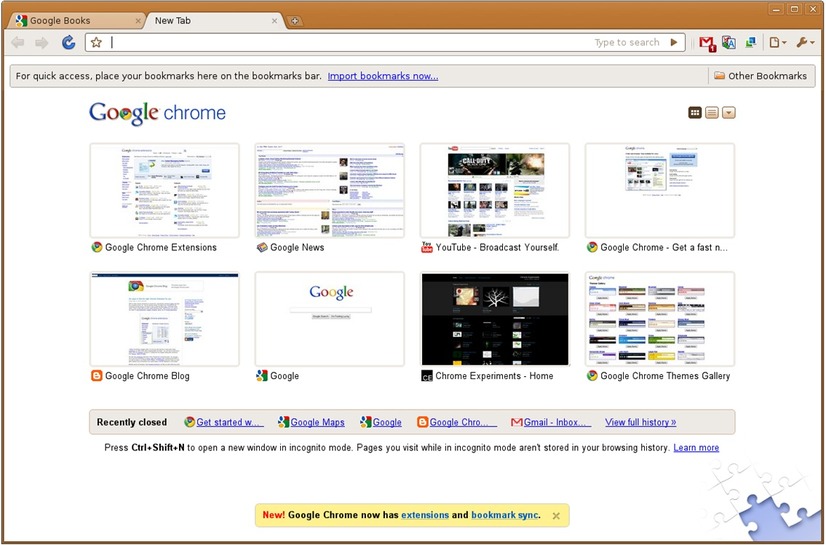Click the Google News favicon icon
Image resolution: width=826 pixels, height=545 pixels.
pos(262,247)
